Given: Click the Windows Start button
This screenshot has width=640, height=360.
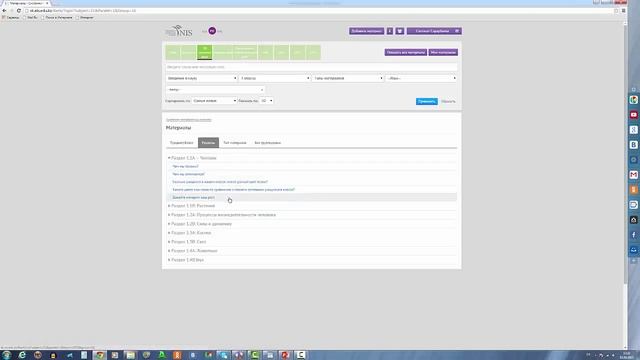Looking at the screenshot, I should pyautogui.click(x=7, y=355).
